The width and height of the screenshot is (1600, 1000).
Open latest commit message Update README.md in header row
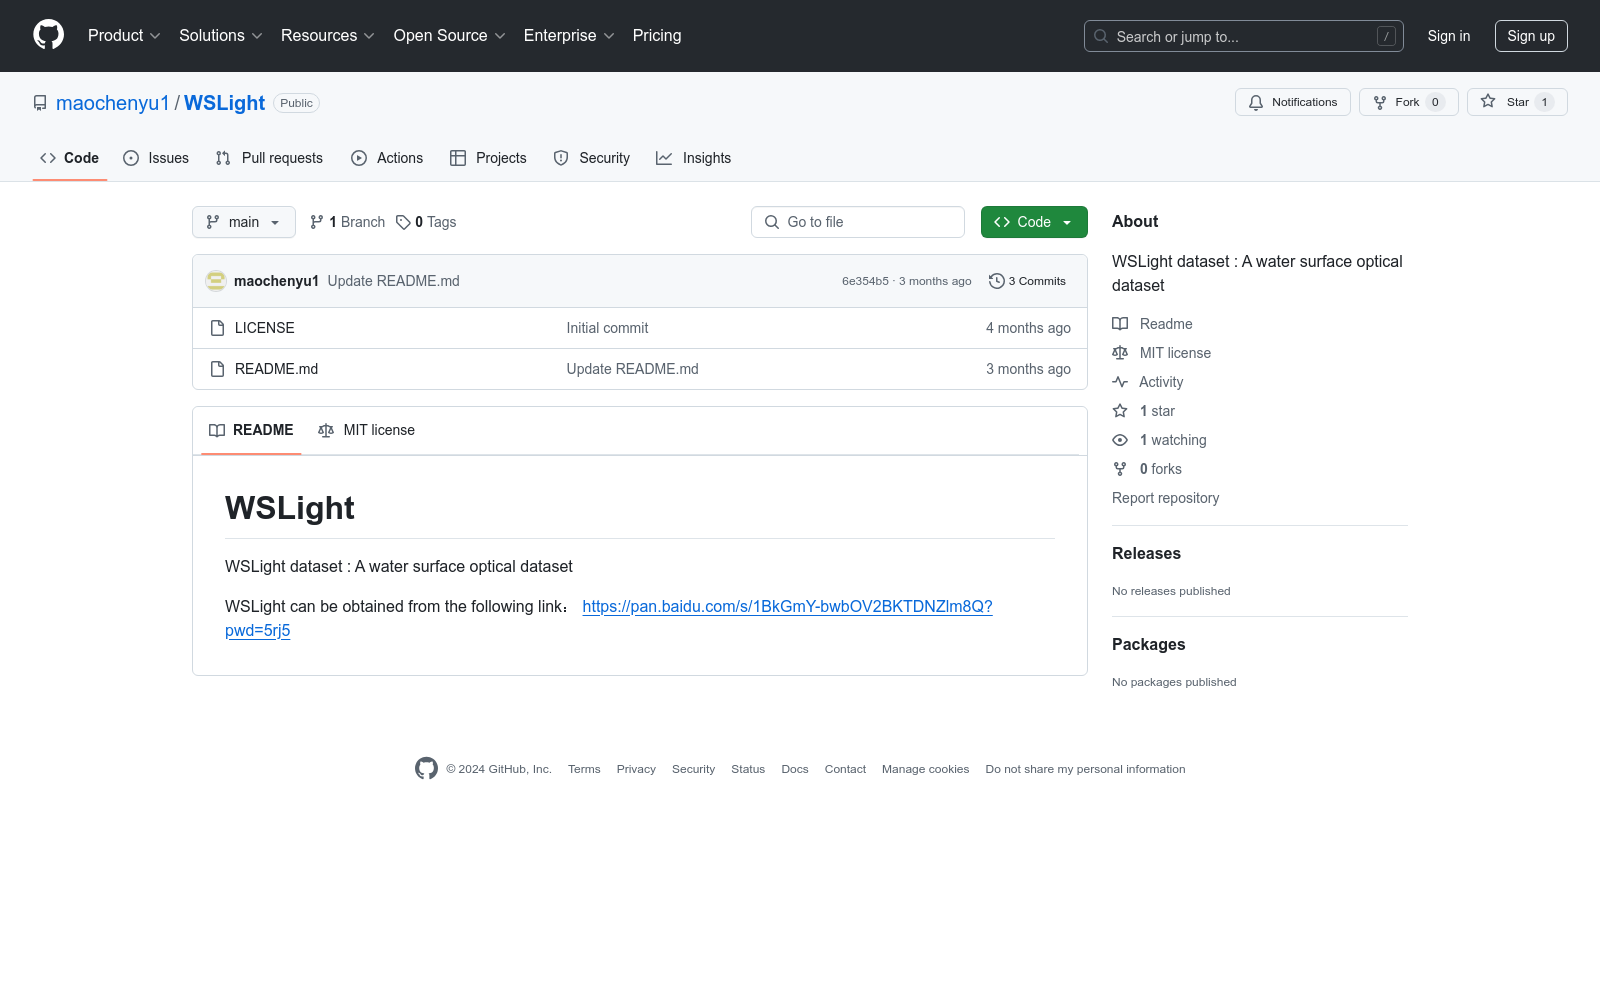pyautogui.click(x=394, y=281)
